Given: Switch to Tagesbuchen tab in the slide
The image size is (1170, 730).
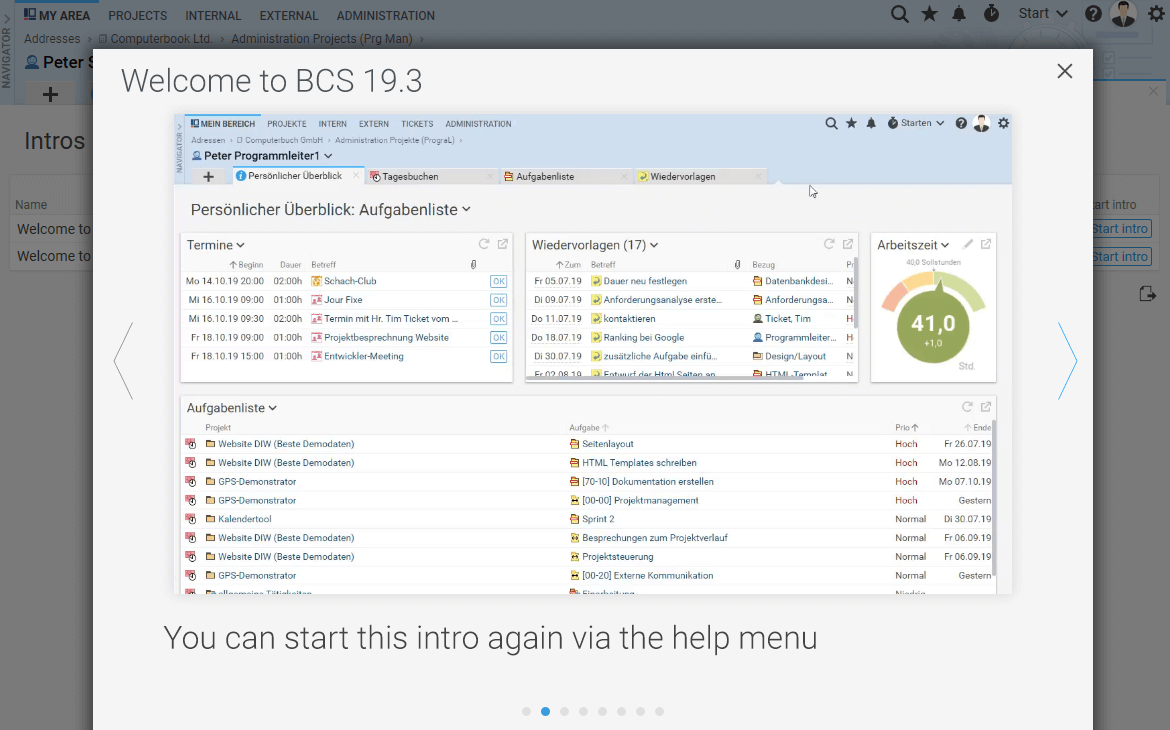Looking at the screenshot, I should coord(431,176).
